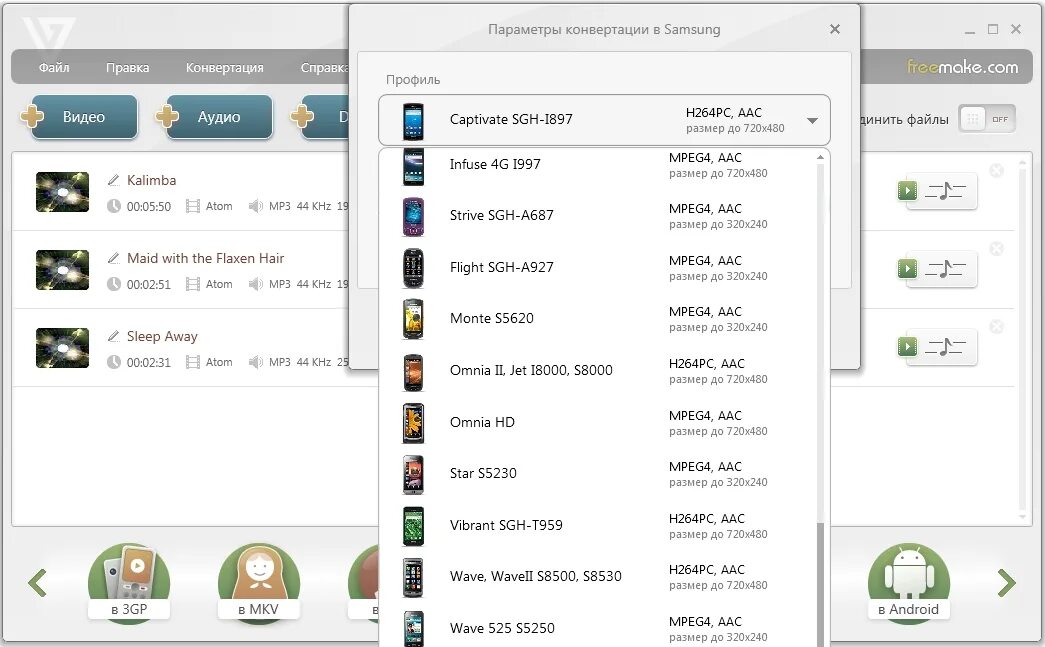Select the Star S5230 profile name
1045x647 pixels.
483,474
